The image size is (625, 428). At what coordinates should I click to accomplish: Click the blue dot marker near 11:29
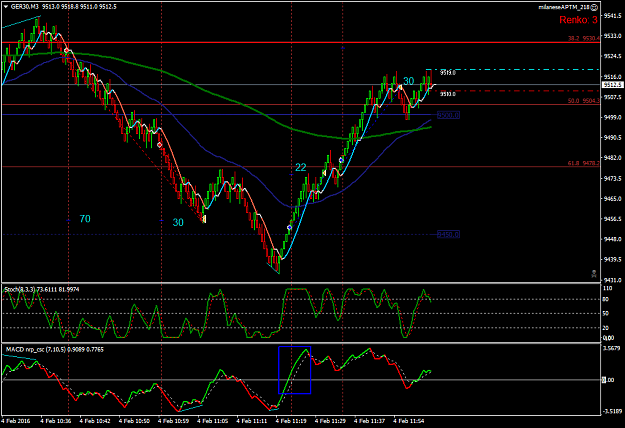click(x=341, y=160)
